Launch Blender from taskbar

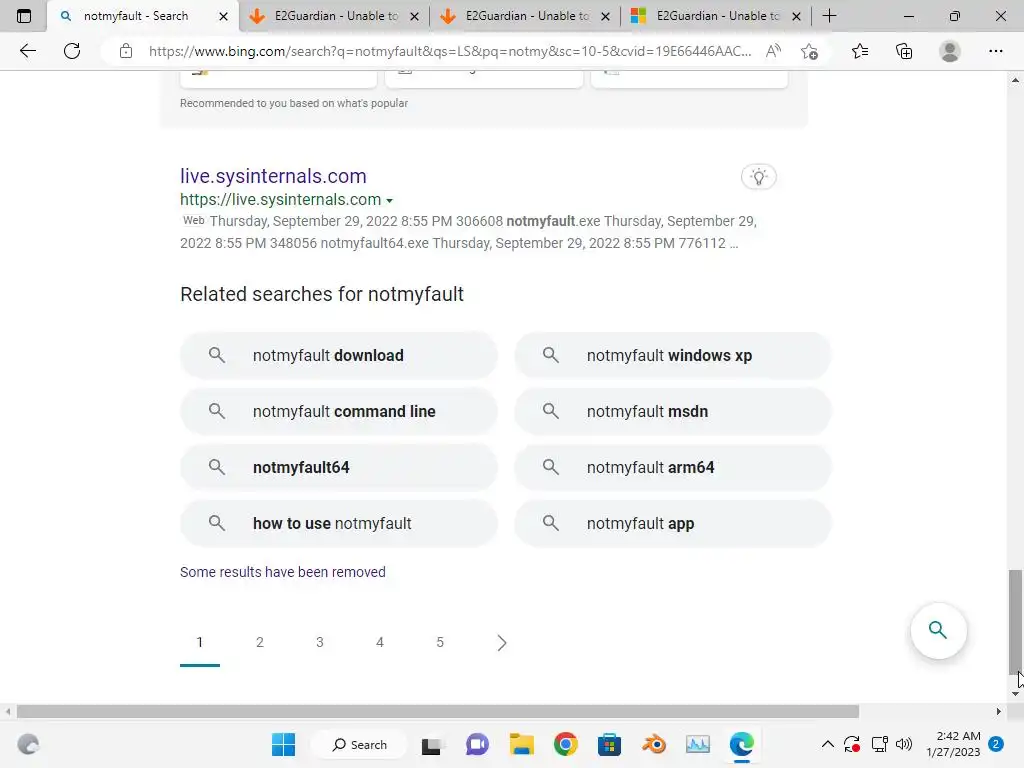(654, 744)
